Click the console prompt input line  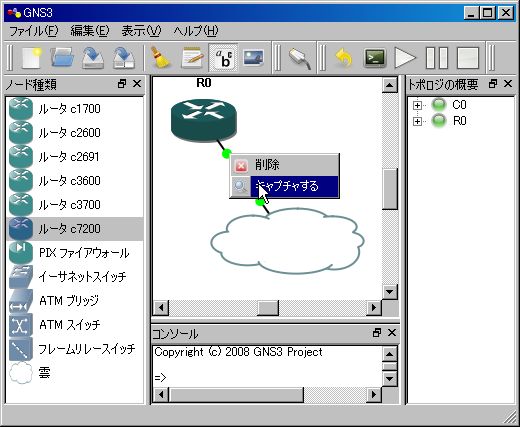[x=267, y=378]
